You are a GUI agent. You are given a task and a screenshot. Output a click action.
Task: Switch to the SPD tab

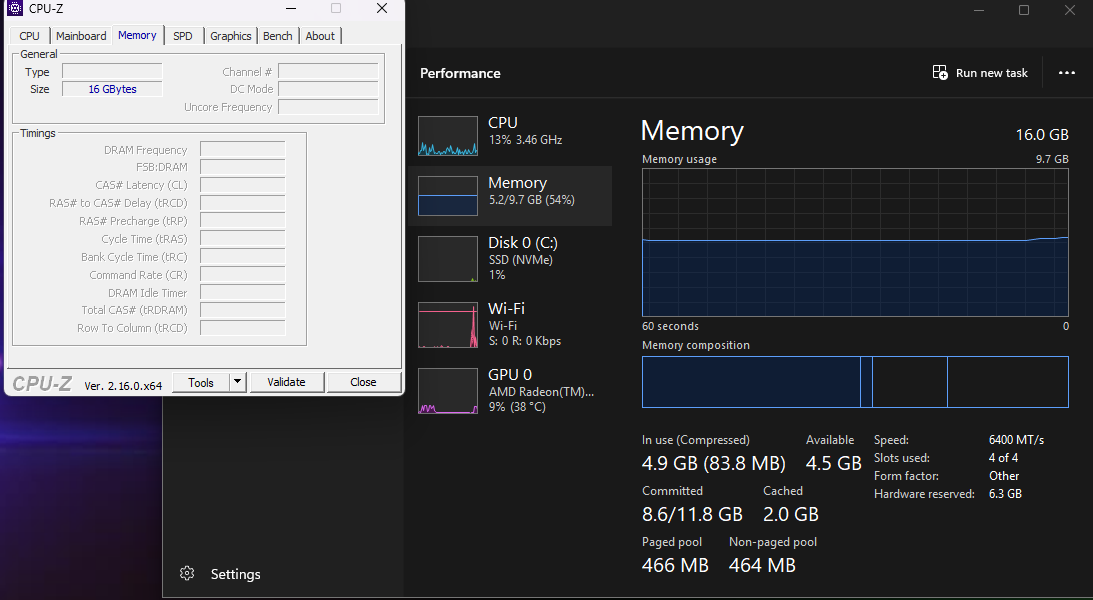pyautogui.click(x=183, y=36)
